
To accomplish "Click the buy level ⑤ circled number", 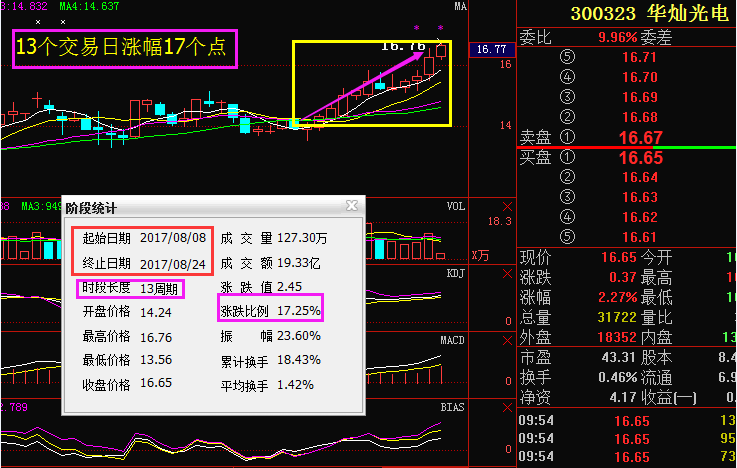I will [569, 236].
